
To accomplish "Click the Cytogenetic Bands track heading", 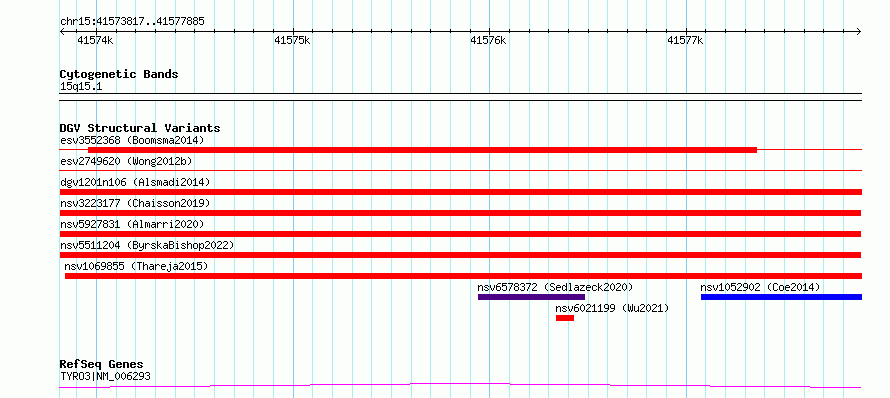I will point(119,74).
